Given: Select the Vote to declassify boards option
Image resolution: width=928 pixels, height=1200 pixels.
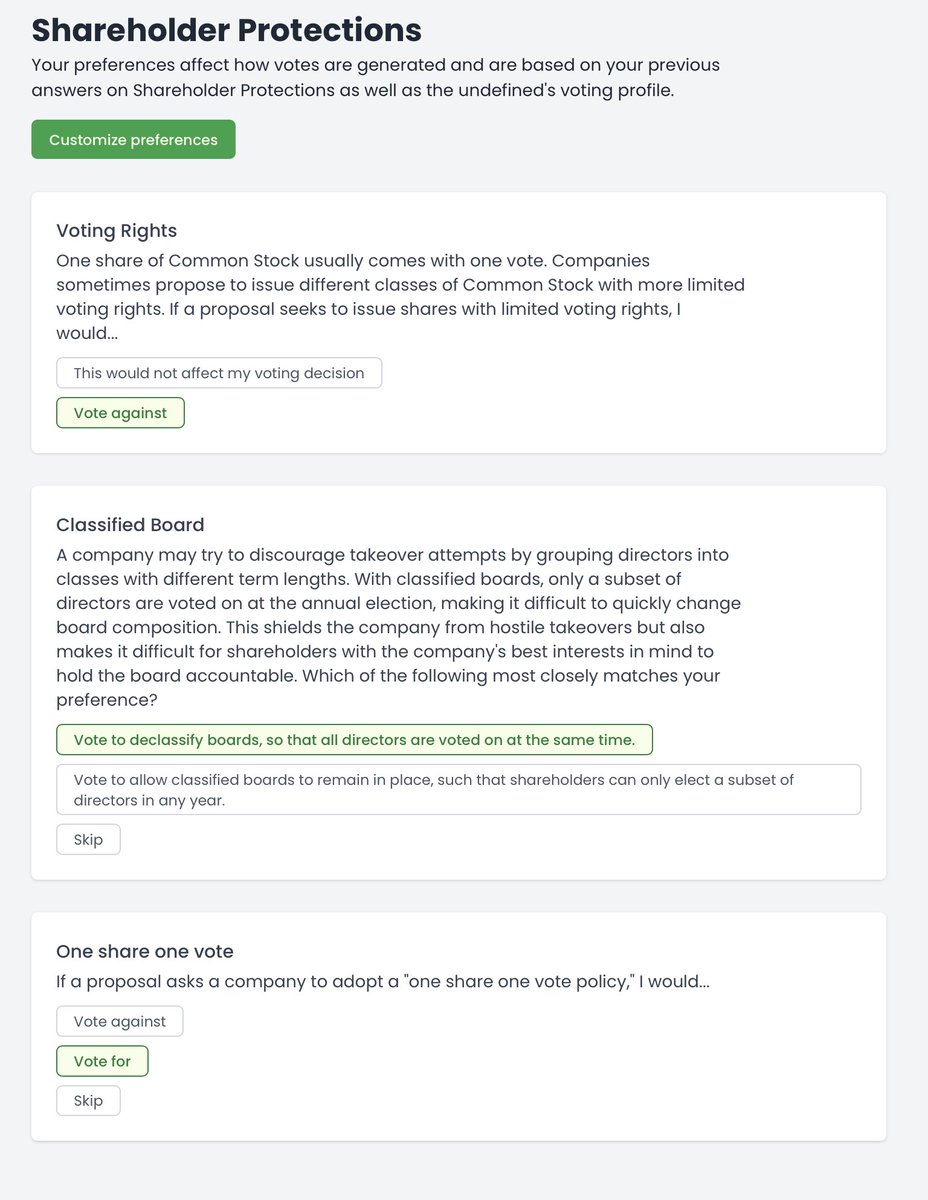Looking at the screenshot, I should pyautogui.click(x=354, y=740).
